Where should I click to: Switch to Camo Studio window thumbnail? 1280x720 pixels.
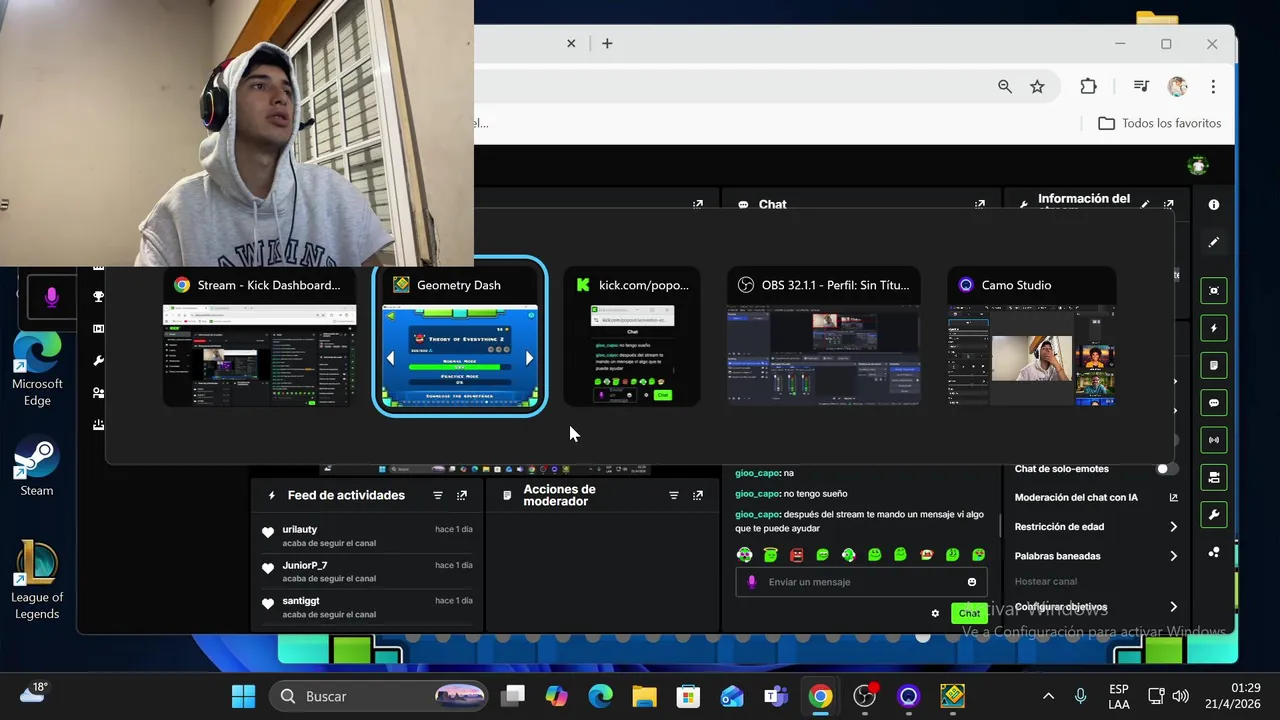point(1031,337)
